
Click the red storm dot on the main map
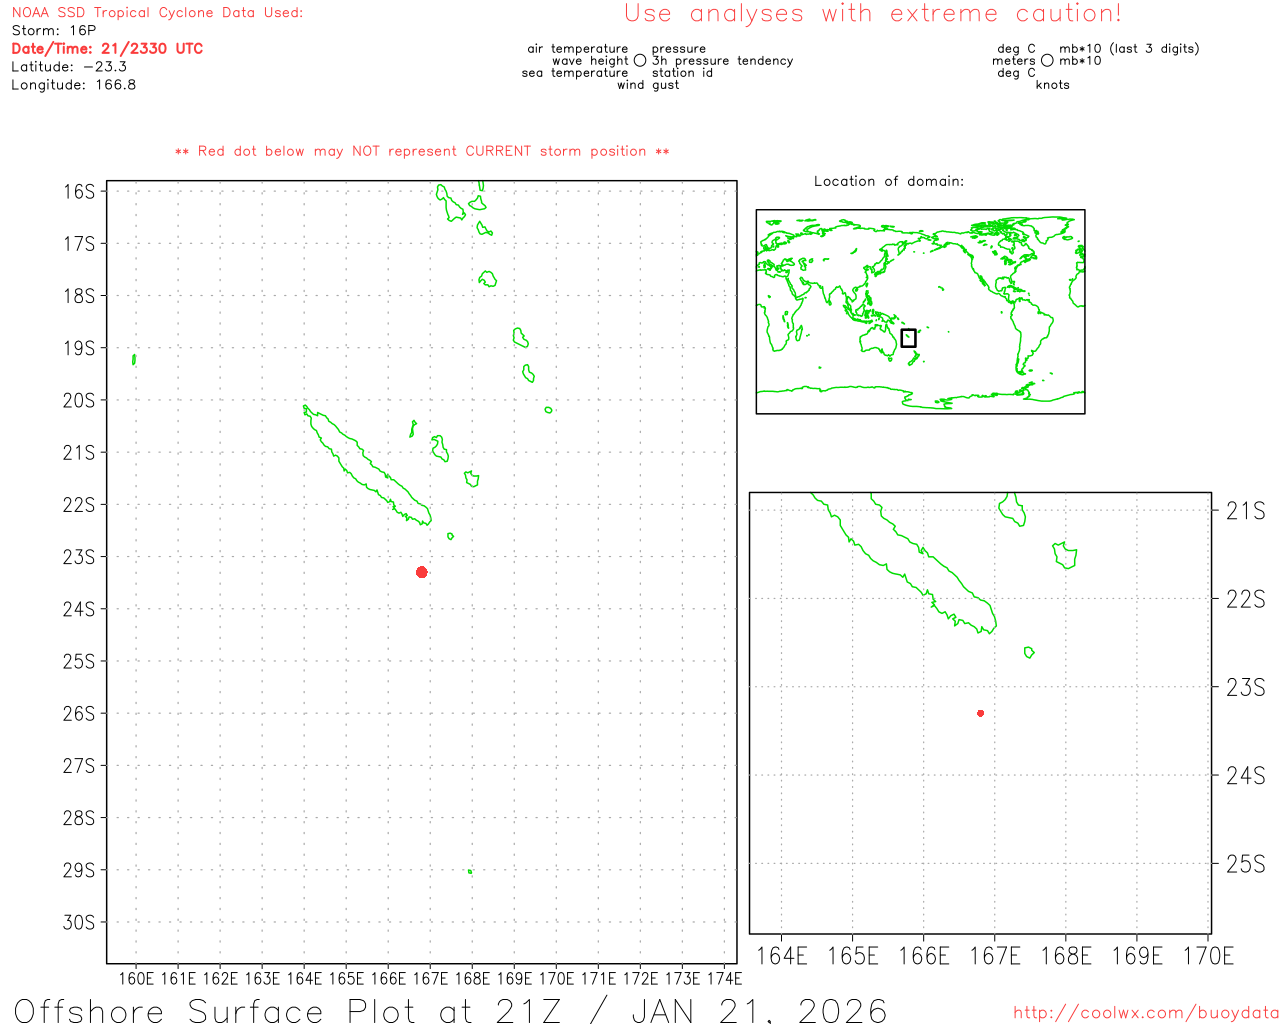pyautogui.click(x=422, y=572)
